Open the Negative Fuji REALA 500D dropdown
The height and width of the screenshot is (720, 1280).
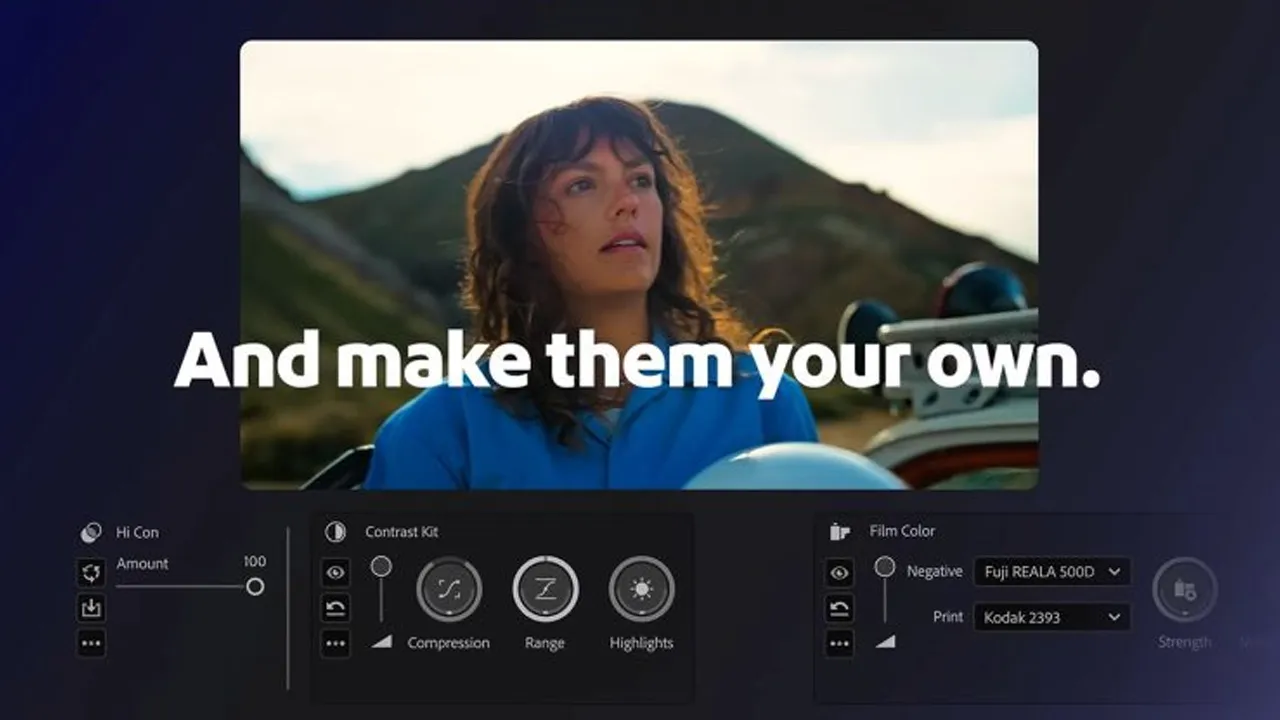click(x=1052, y=571)
